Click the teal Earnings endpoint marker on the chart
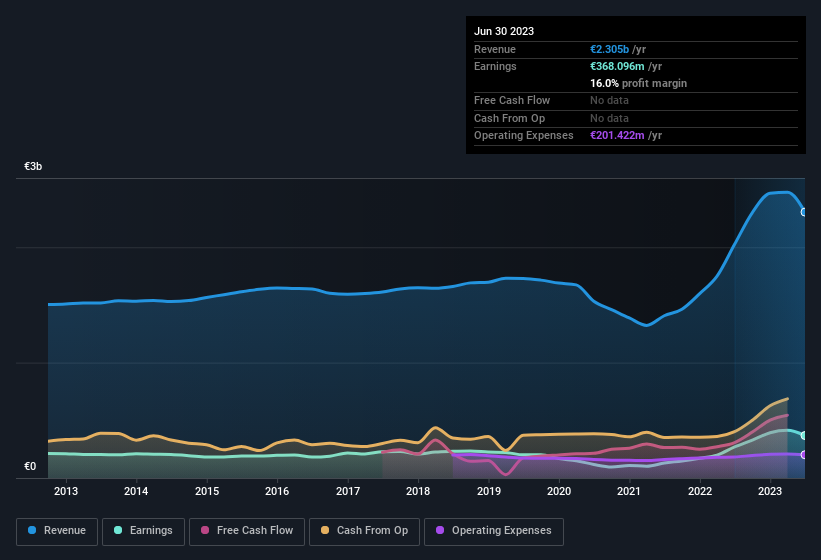The image size is (821, 560). click(803, 436)
